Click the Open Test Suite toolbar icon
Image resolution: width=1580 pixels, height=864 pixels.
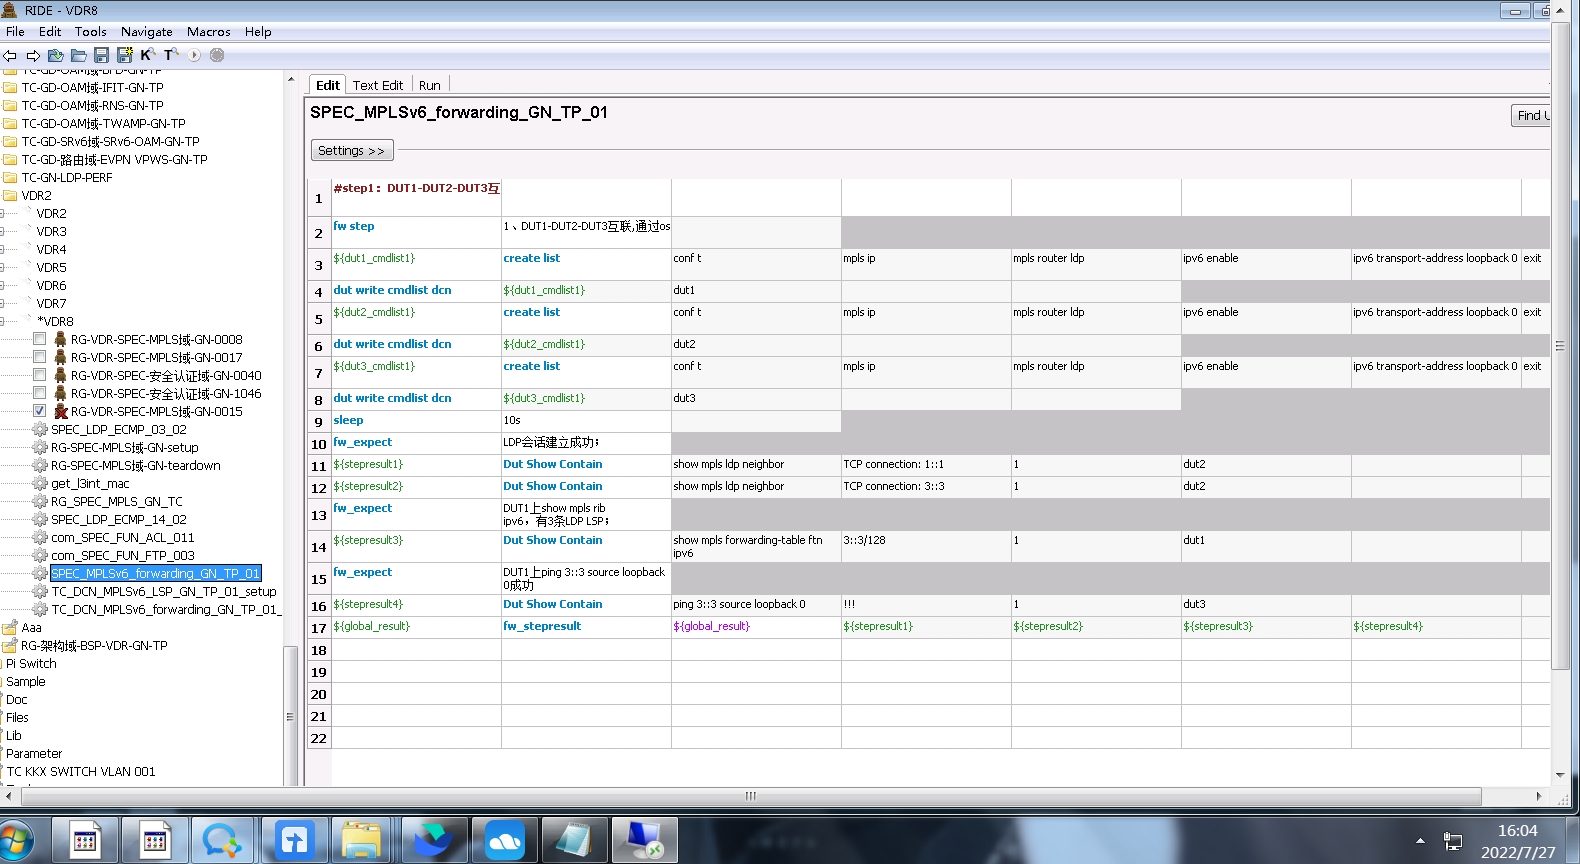[x=56, y=55]
